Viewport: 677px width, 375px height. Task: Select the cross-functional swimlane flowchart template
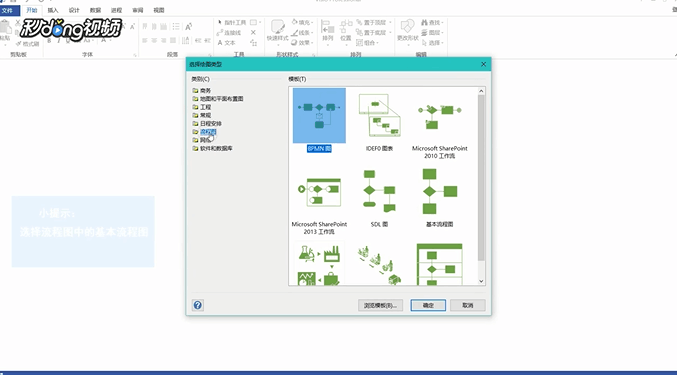440,264
